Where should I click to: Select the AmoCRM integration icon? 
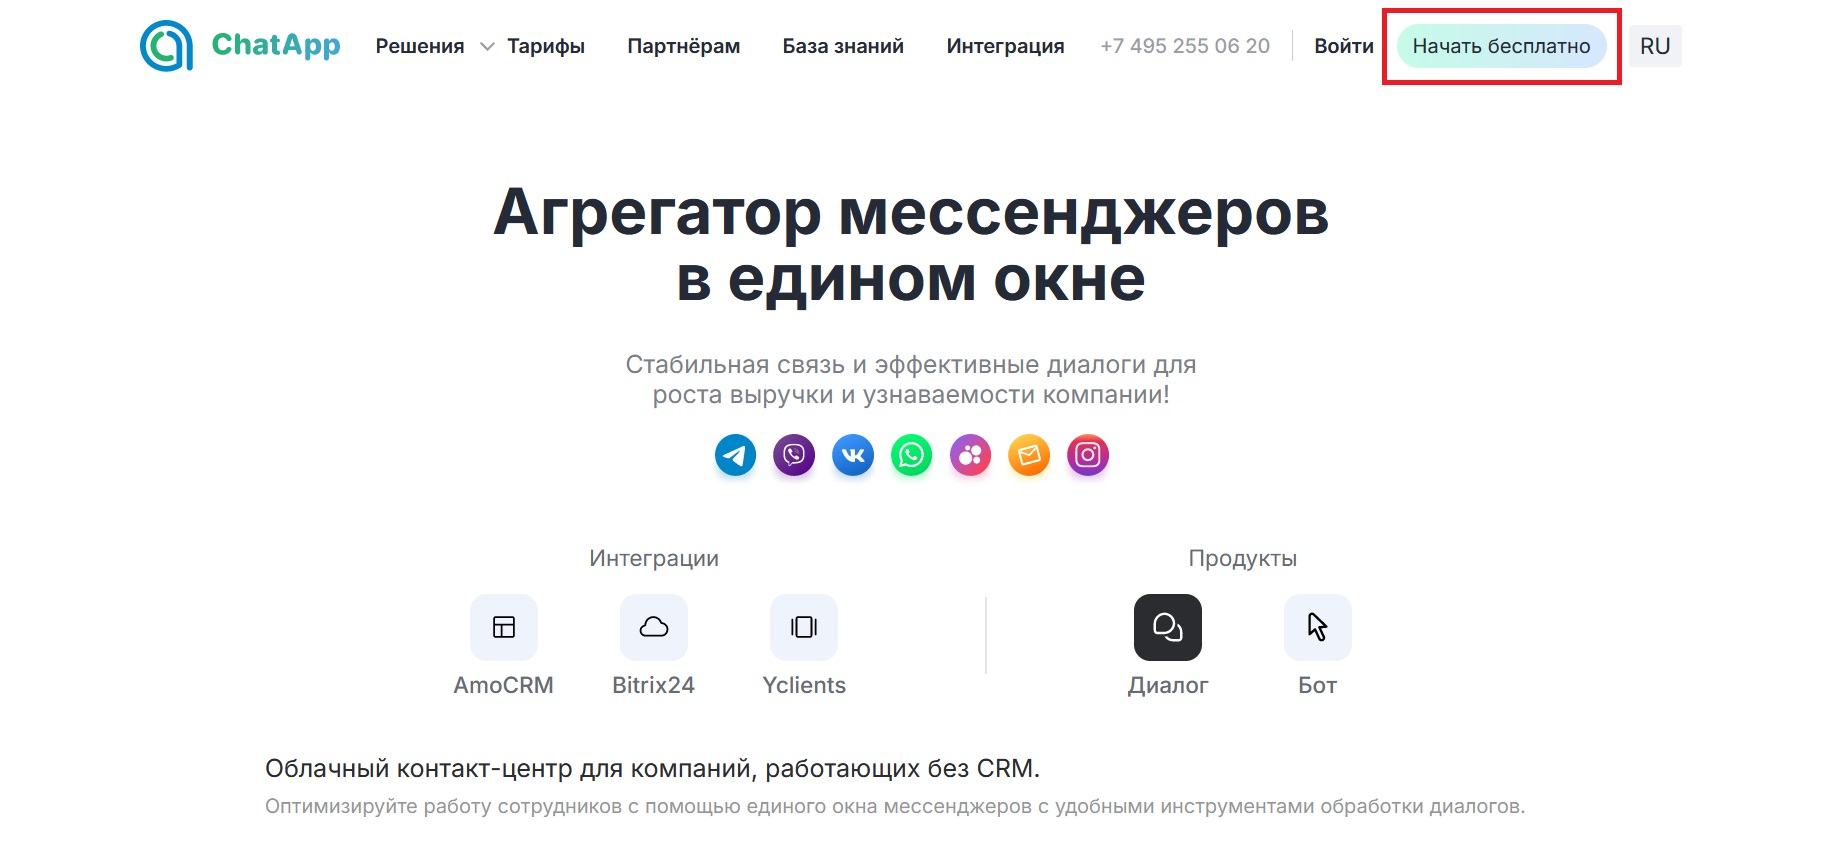tap(504, 628)
